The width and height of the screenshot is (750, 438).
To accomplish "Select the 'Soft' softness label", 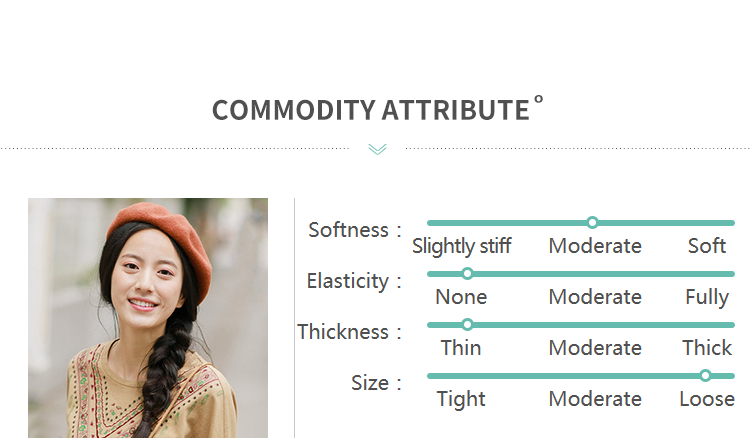I will point(707,246).
